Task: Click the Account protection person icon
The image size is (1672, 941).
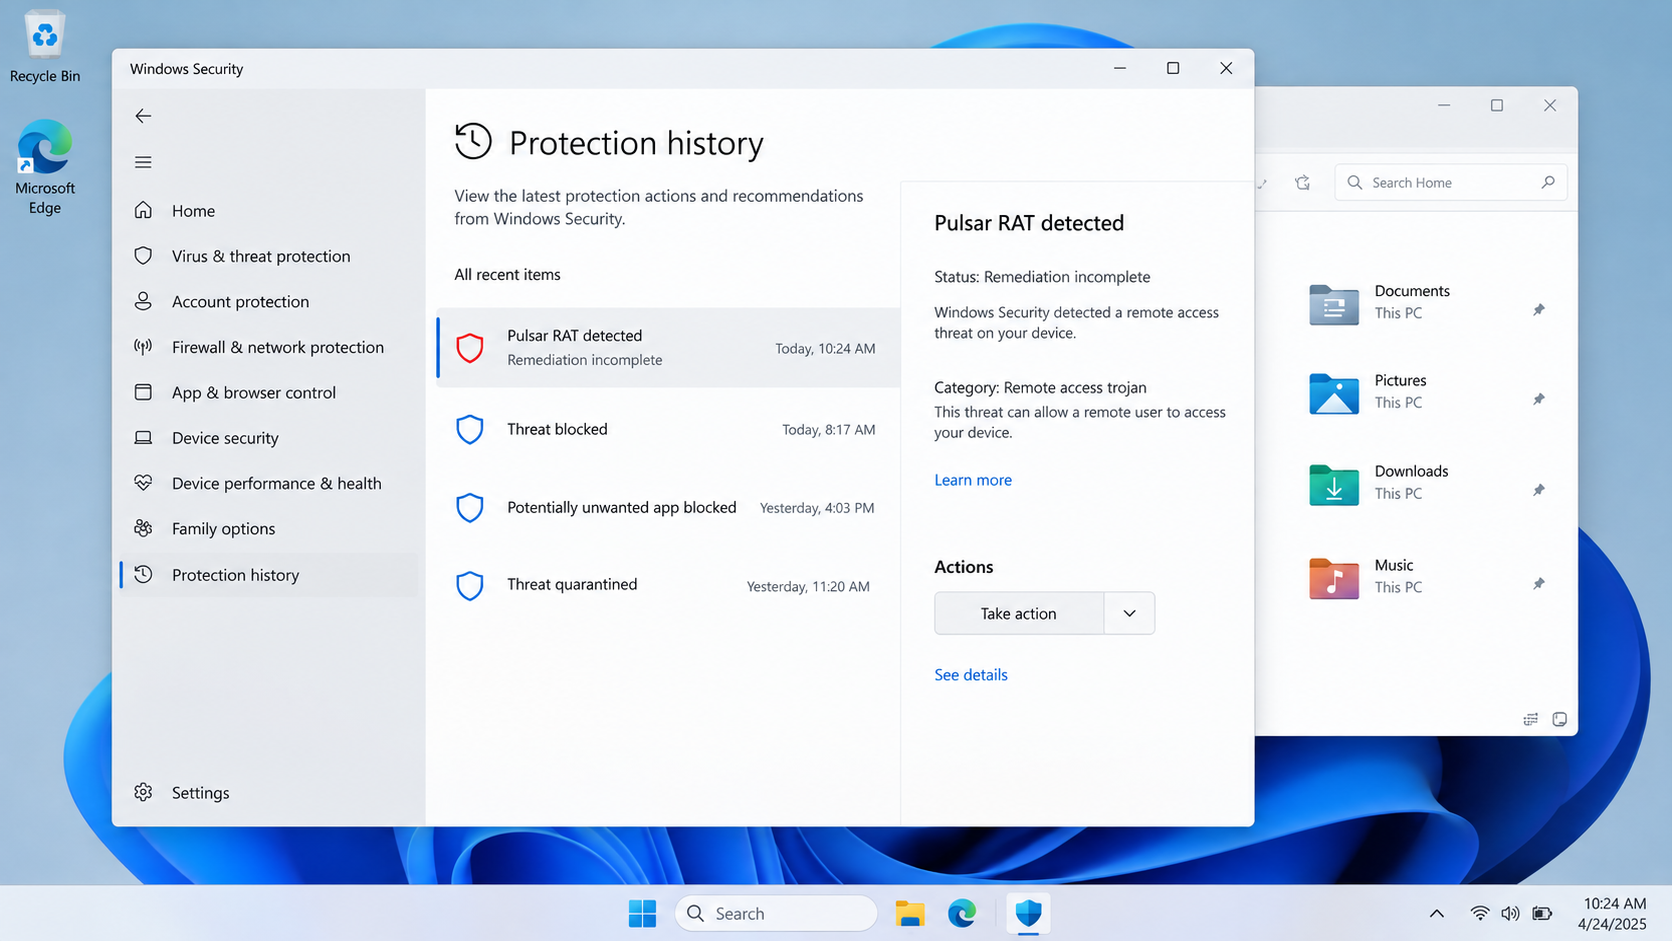Action: pos(143,301)
